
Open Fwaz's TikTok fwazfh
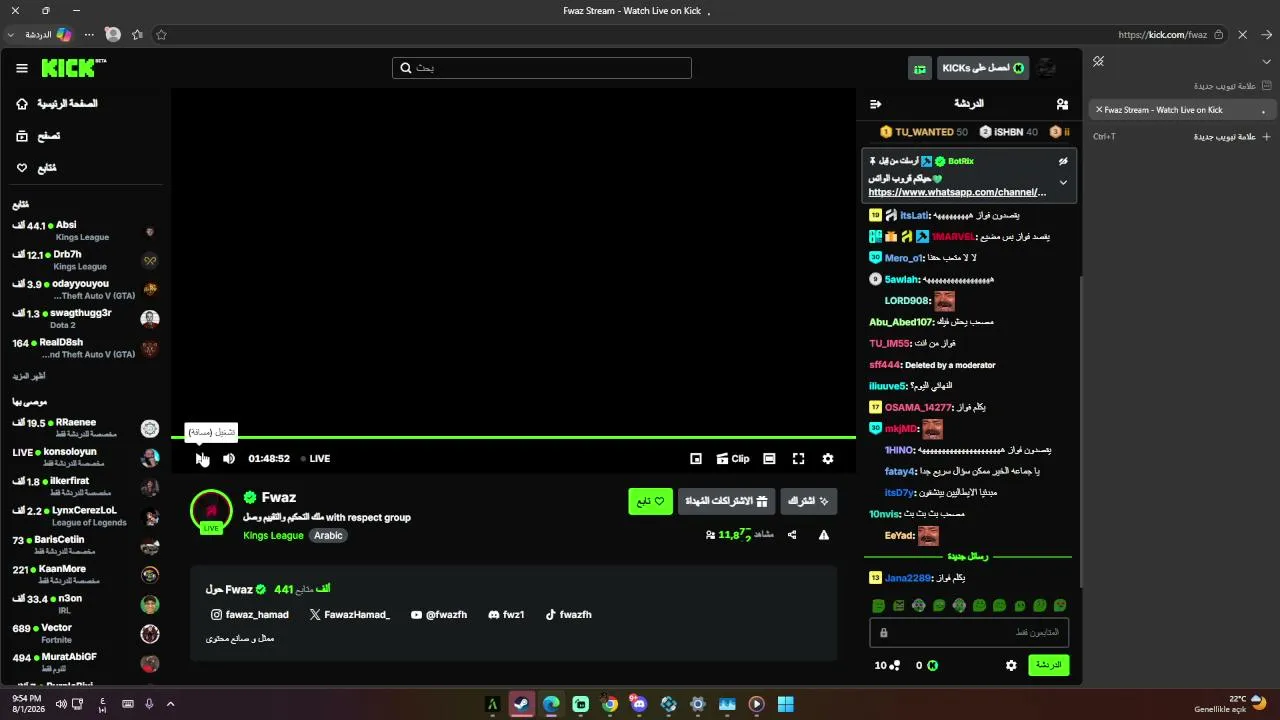568,615
